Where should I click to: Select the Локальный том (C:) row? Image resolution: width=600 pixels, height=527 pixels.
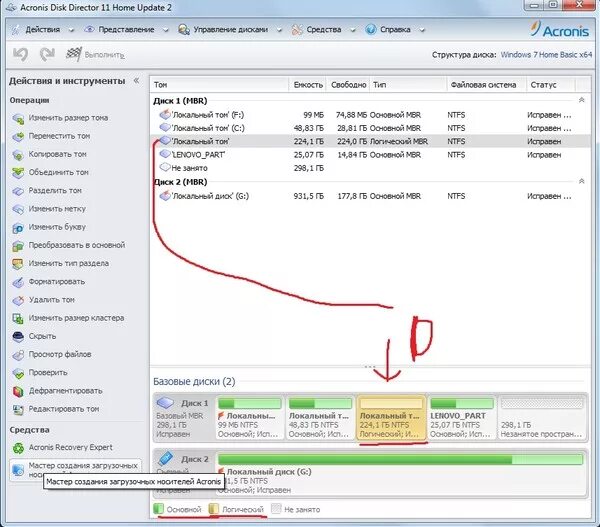[369, 128]
